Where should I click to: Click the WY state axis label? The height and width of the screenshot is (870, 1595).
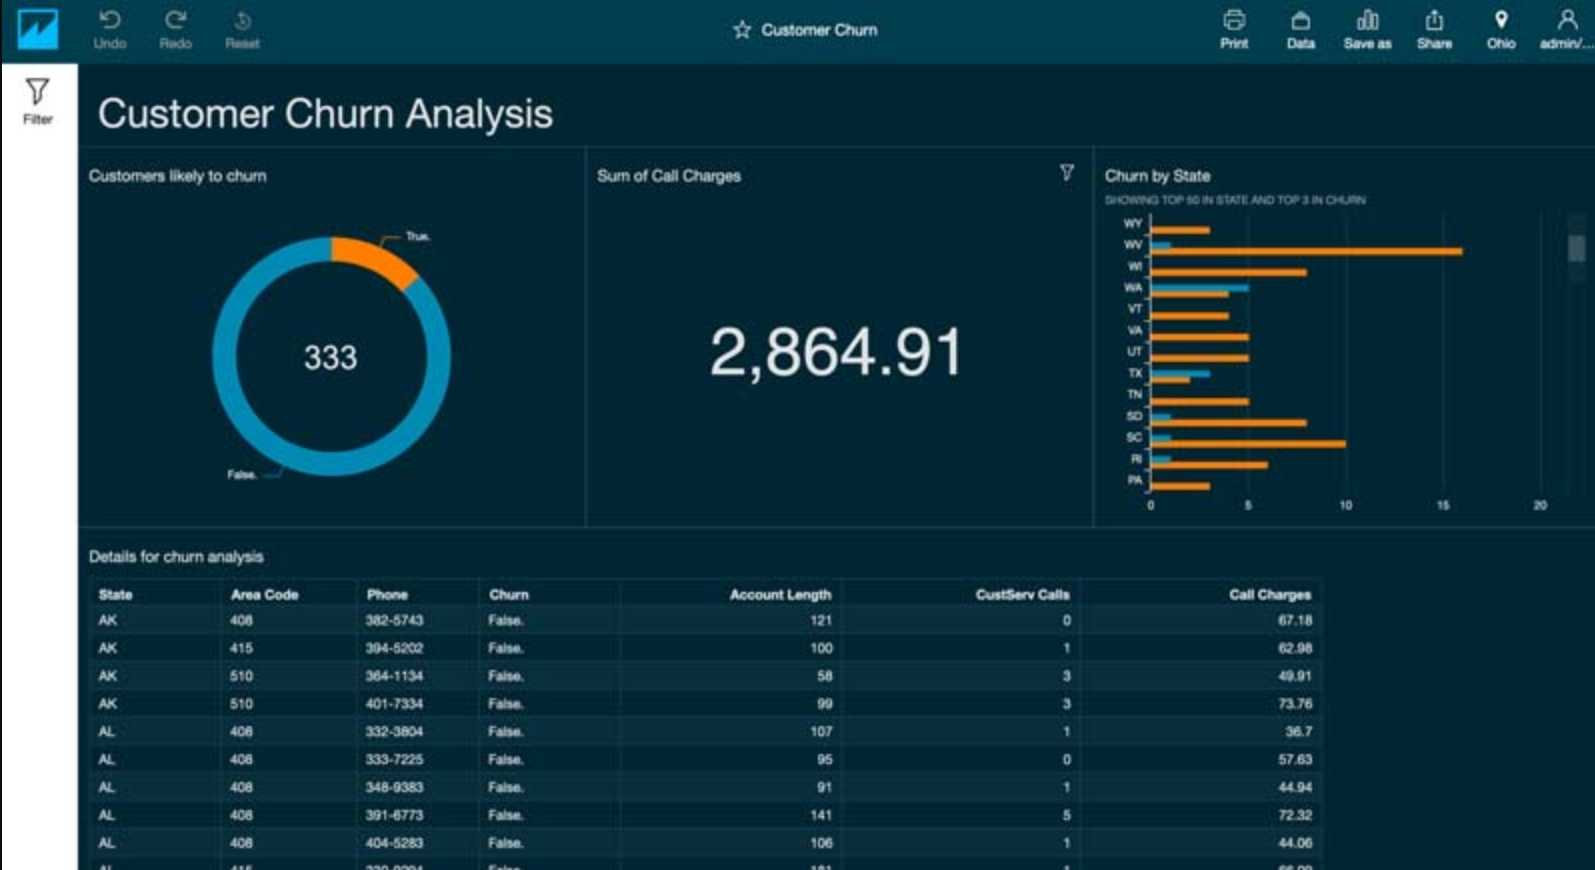pos(1133,223)
